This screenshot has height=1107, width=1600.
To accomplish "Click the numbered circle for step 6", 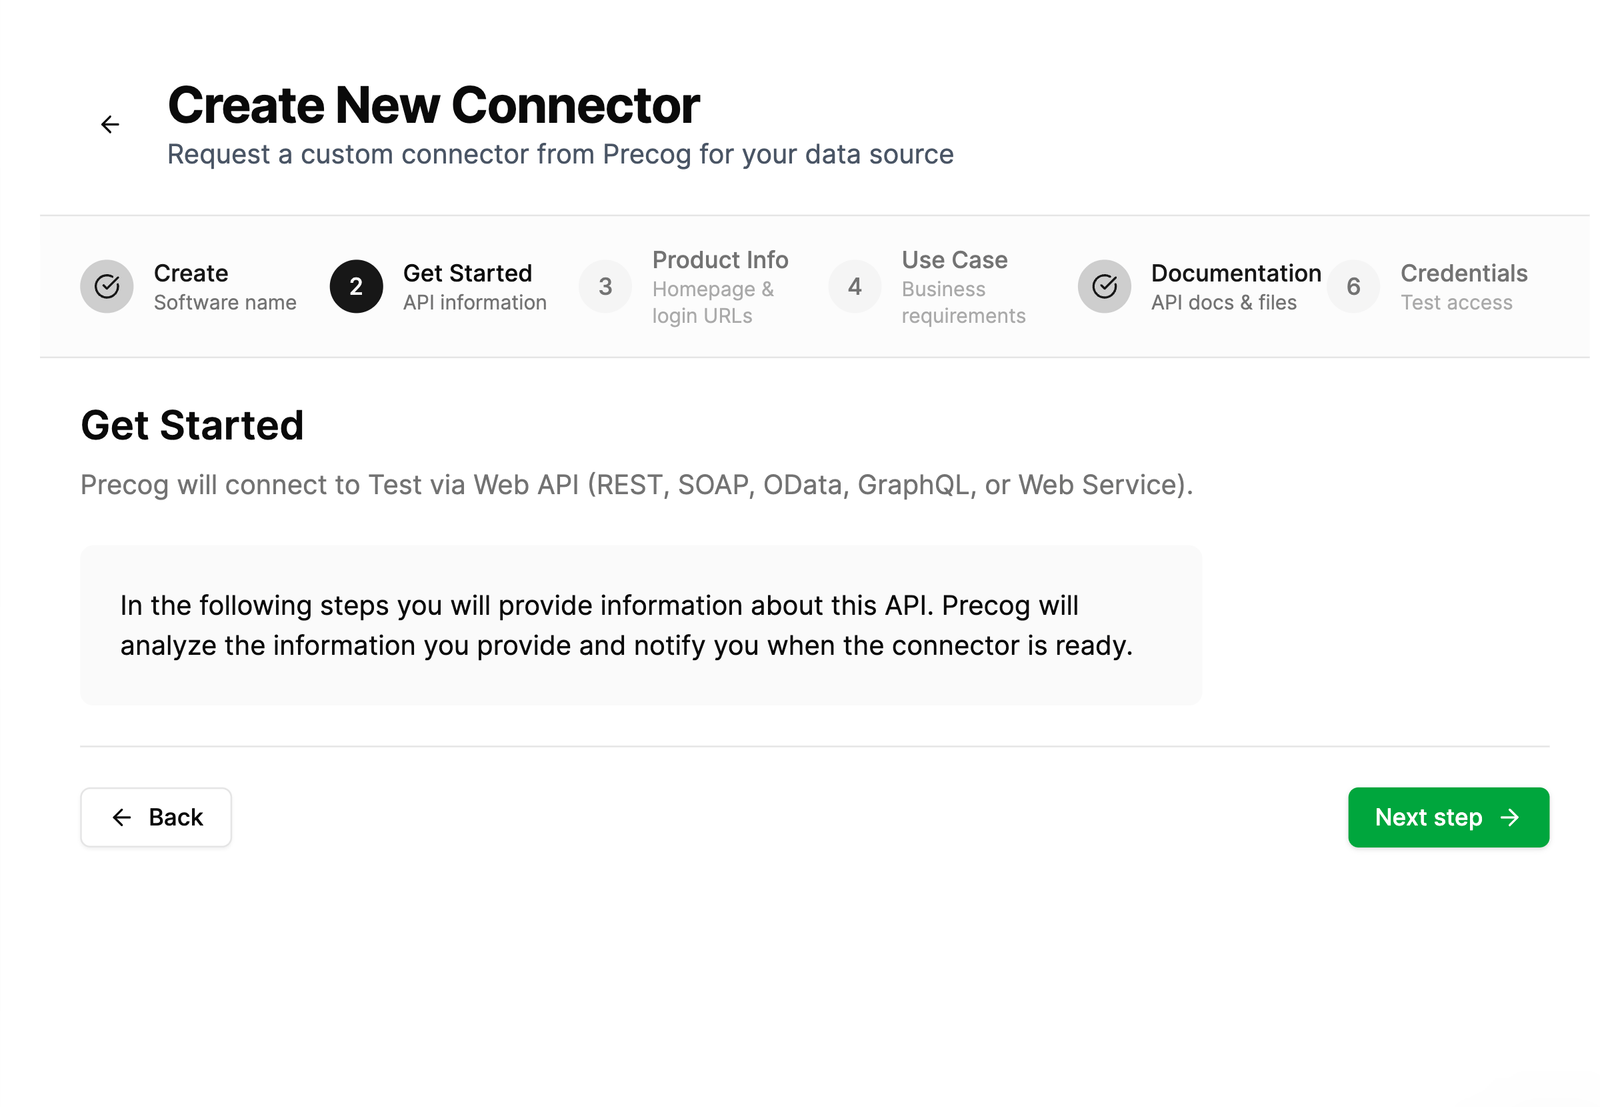I will 1353,286.
